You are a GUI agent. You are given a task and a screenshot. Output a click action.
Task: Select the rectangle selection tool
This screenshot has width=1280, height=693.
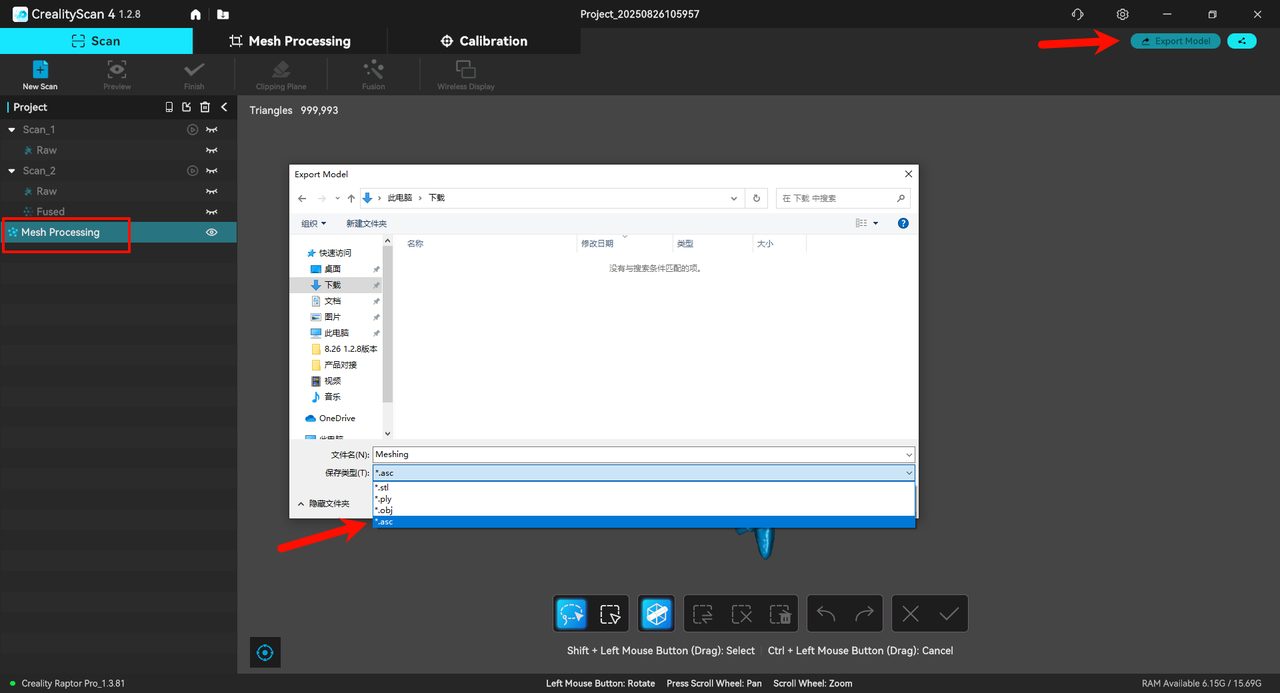tap(610, 613)
